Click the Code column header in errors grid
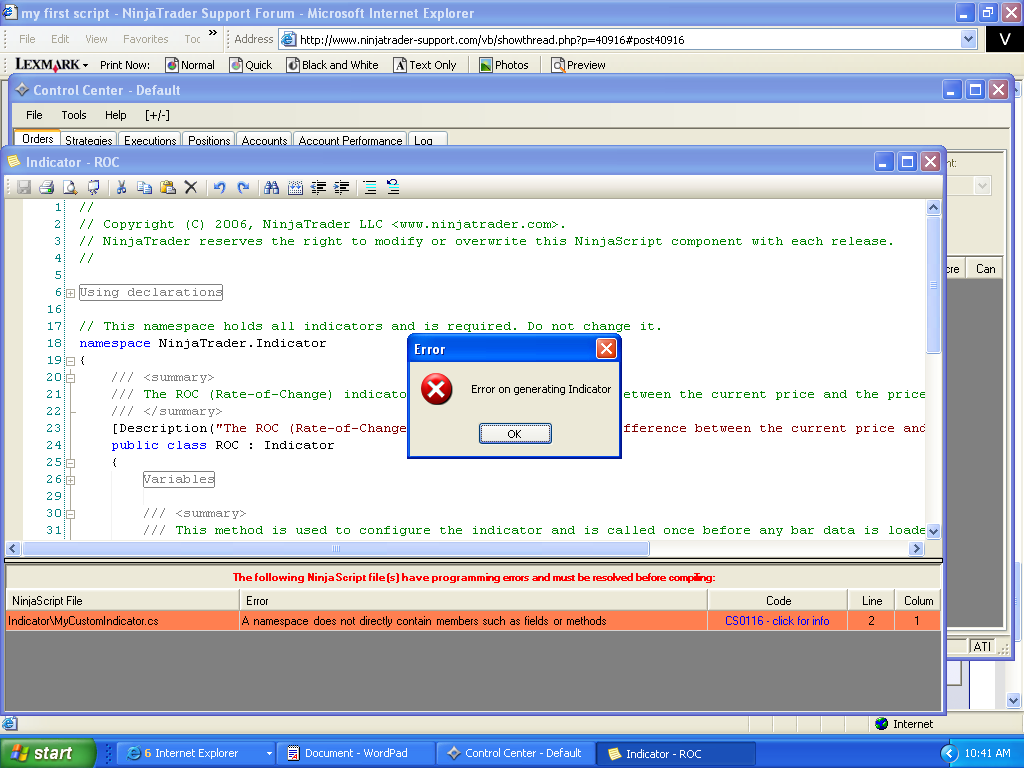Screen dimensions: 1024x768 pos(777,601)
